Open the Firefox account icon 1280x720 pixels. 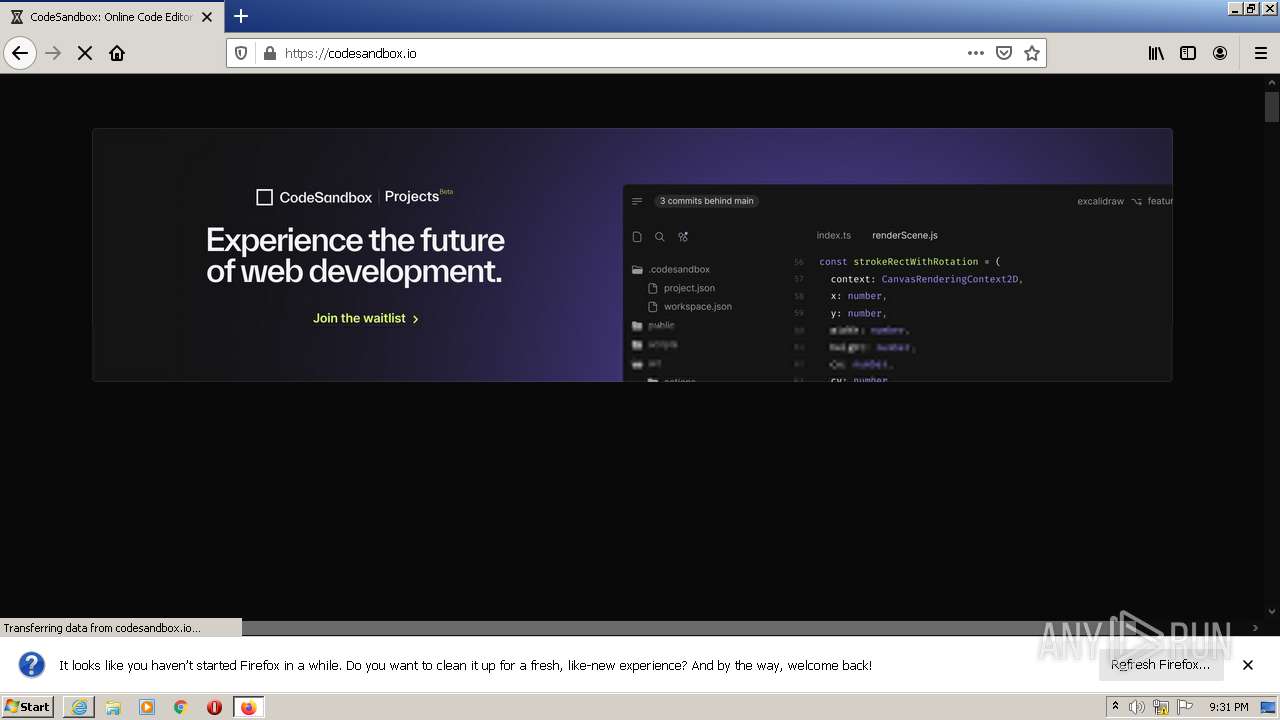click(1220, 53)
